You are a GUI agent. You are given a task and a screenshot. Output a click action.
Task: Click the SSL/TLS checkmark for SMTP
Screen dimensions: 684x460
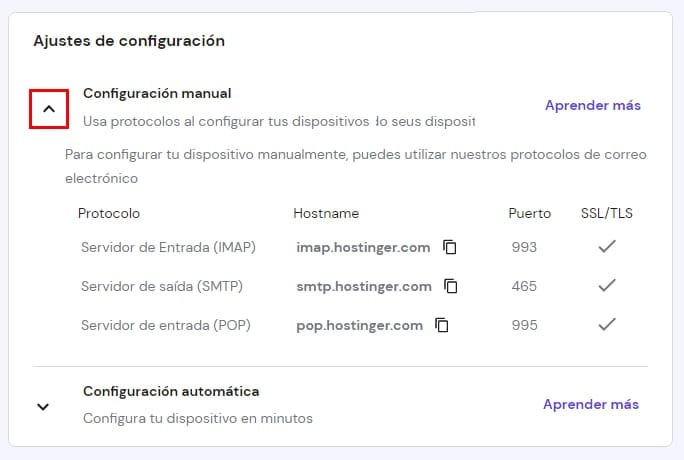pyautogui.click(x=606, y=286)
